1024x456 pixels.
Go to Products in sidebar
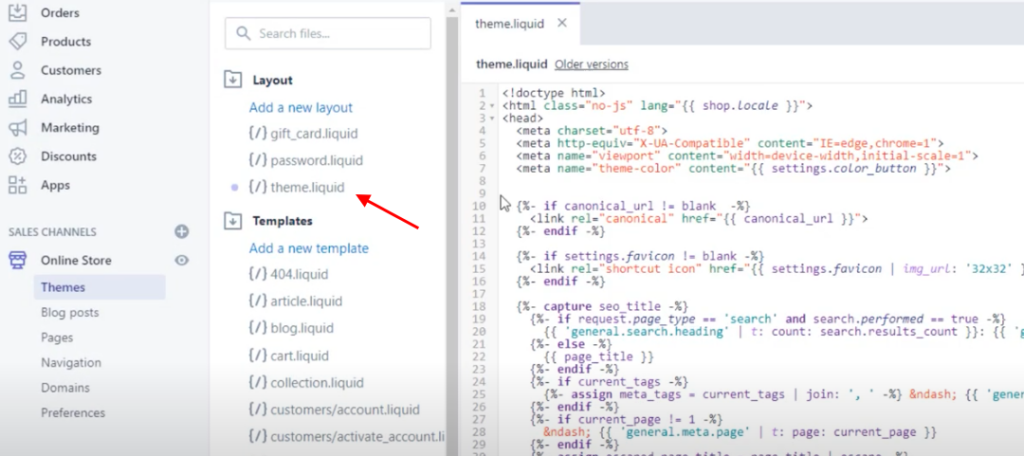(x=65, y=41)
